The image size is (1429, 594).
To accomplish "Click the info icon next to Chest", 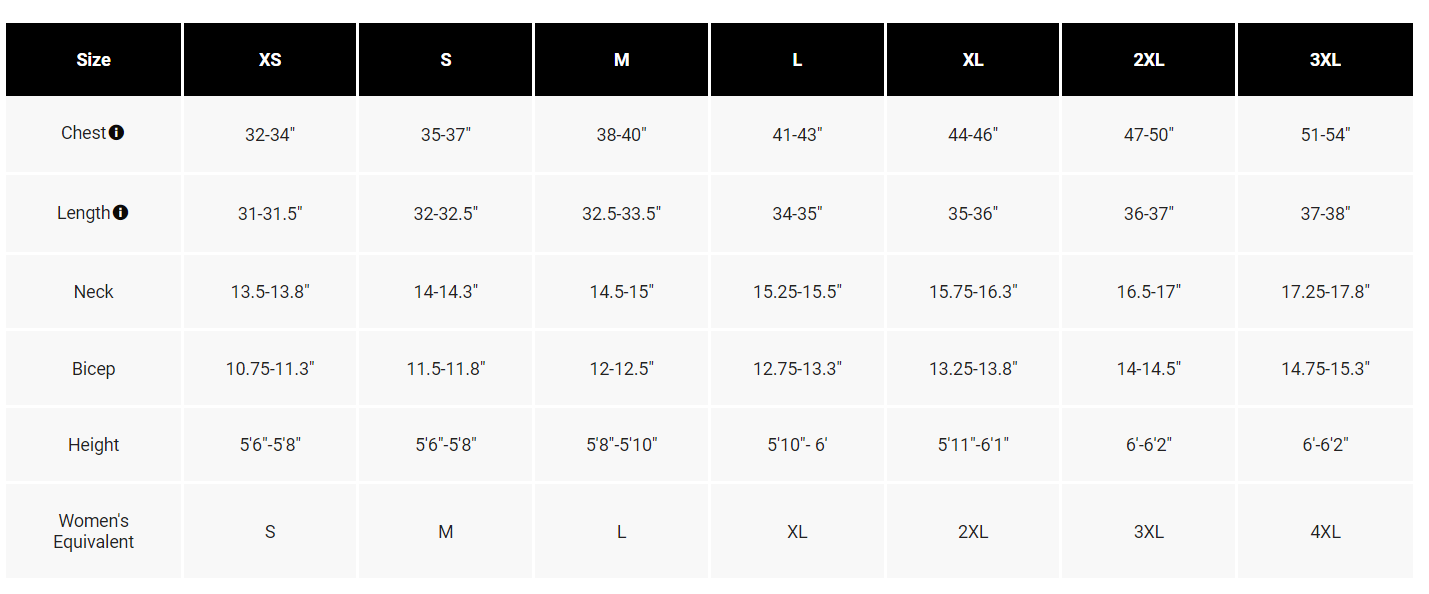I will [x=117, y=133].
